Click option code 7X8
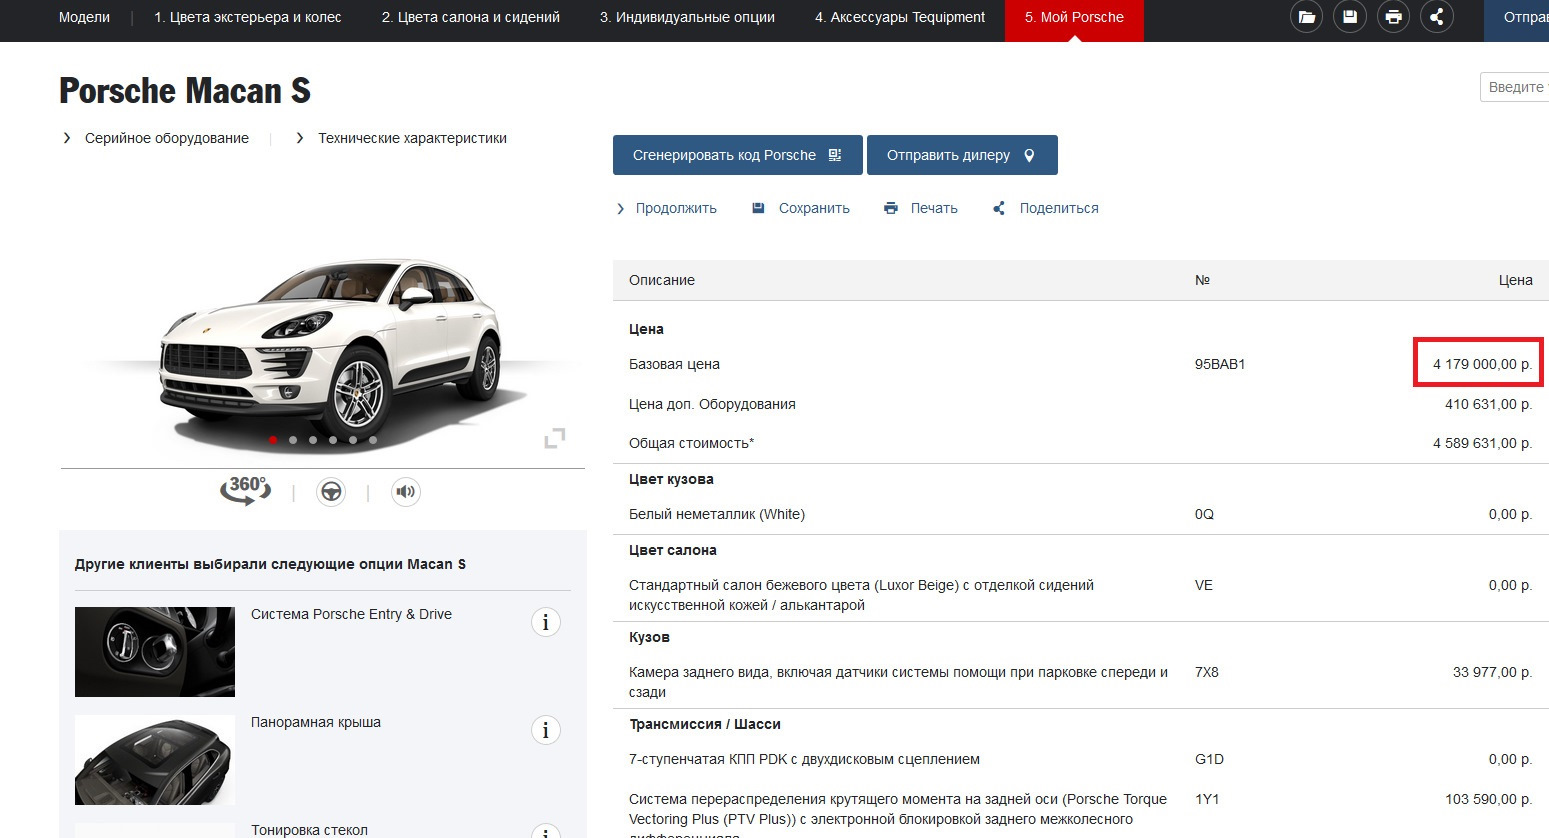This screenshot has width=1549, height=838. pyautogui.click(x=1207, y=672)
